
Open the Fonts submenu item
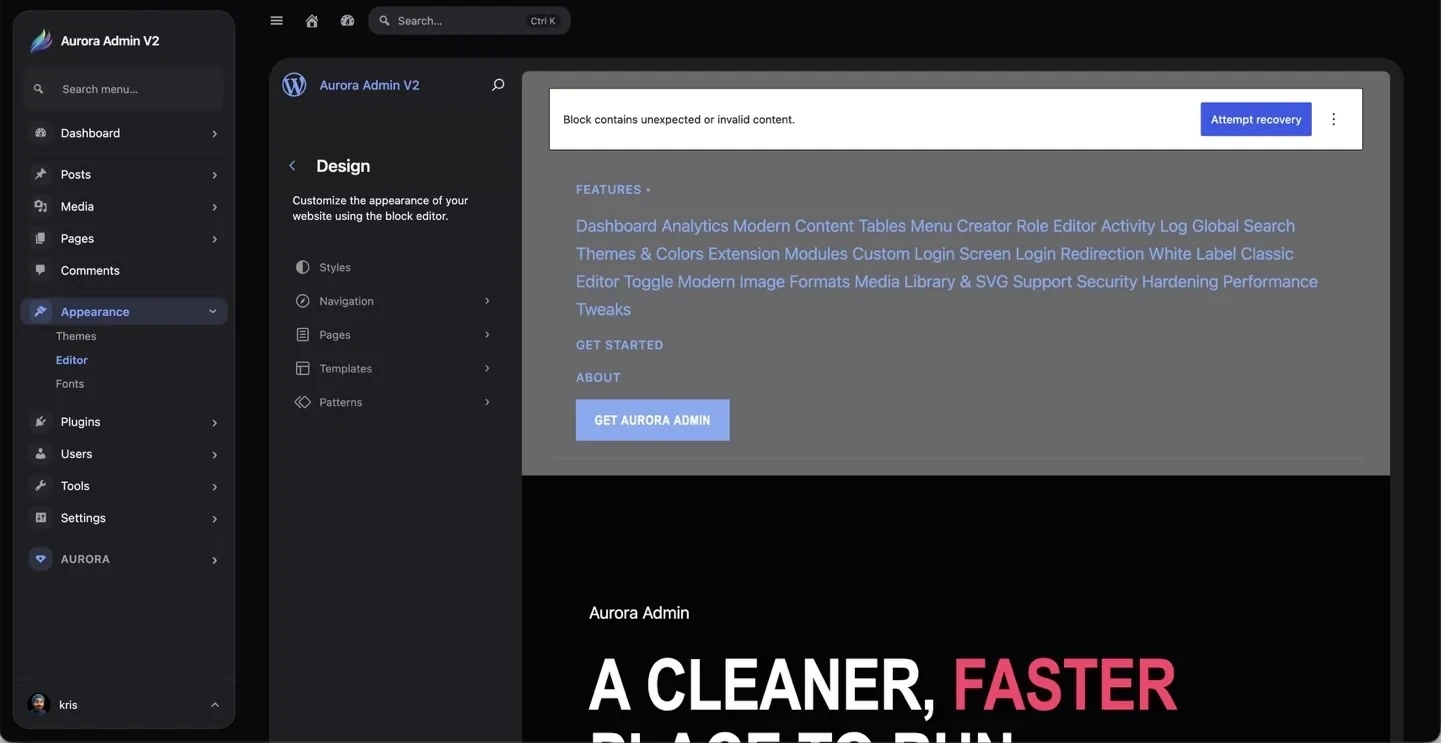click(70, 384)
